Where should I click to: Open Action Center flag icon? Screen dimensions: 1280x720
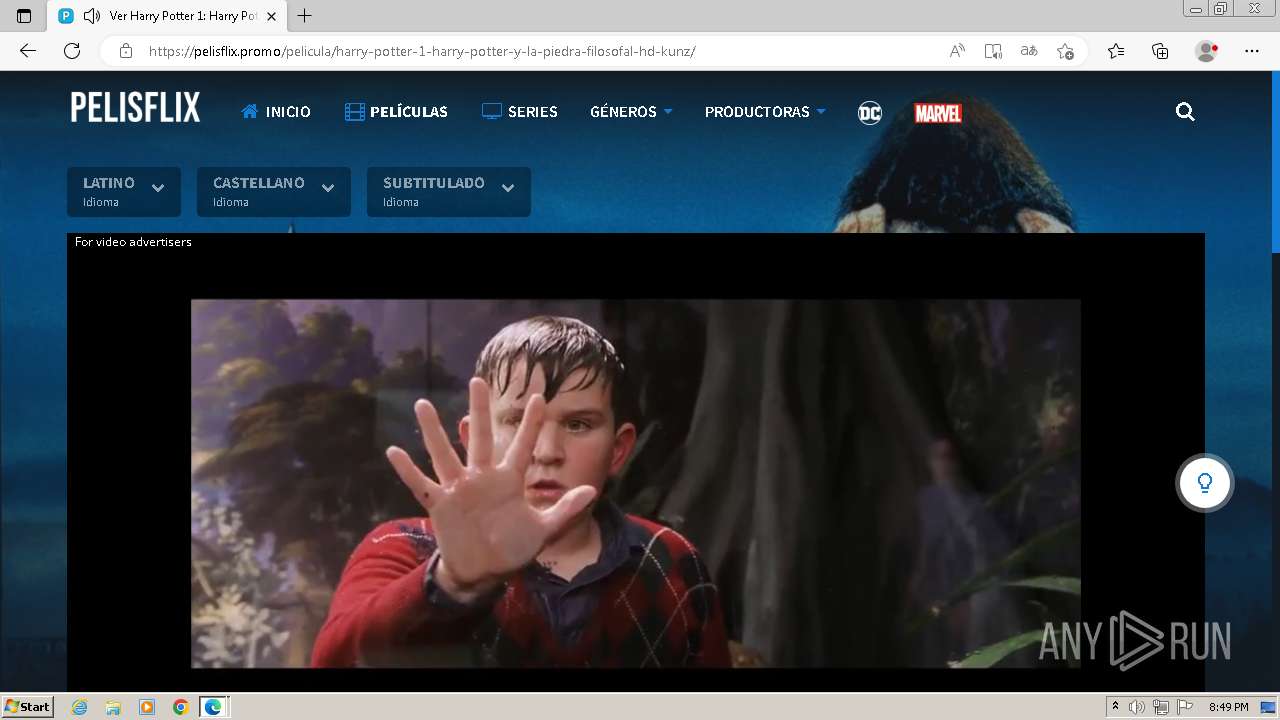1185,707
